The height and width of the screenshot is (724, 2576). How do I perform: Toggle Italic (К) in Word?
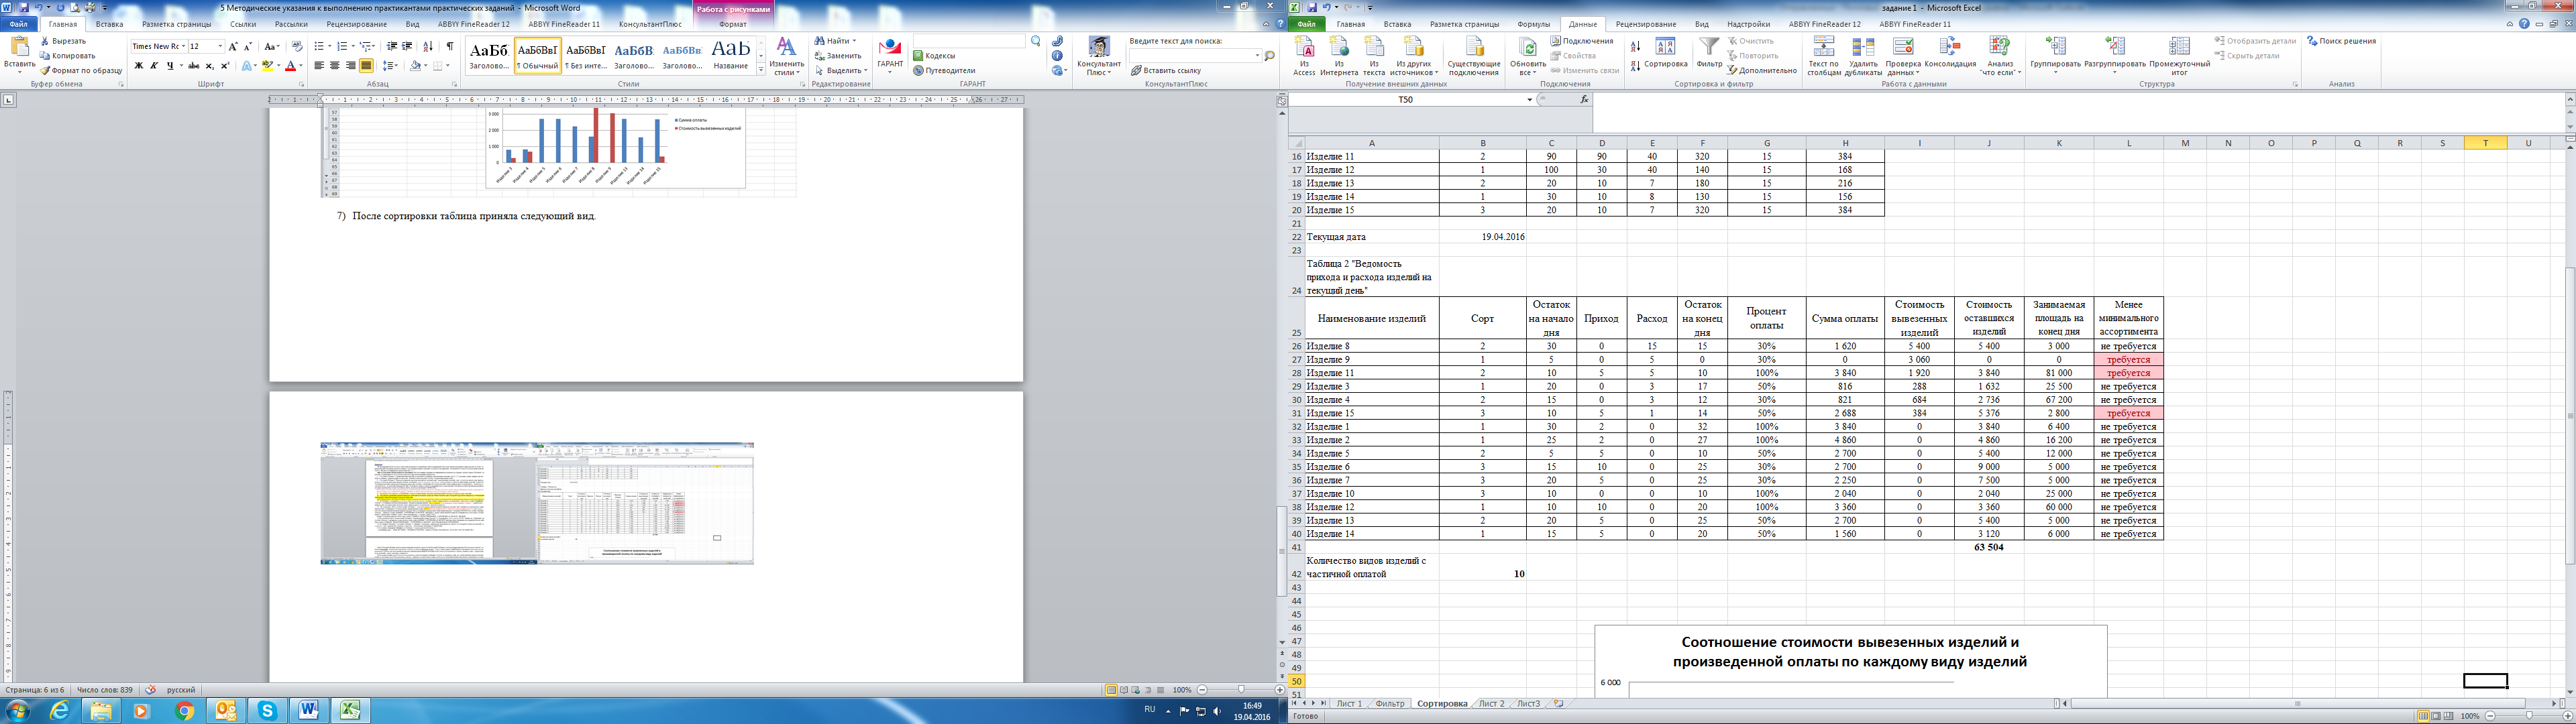[x=153, y=66]
